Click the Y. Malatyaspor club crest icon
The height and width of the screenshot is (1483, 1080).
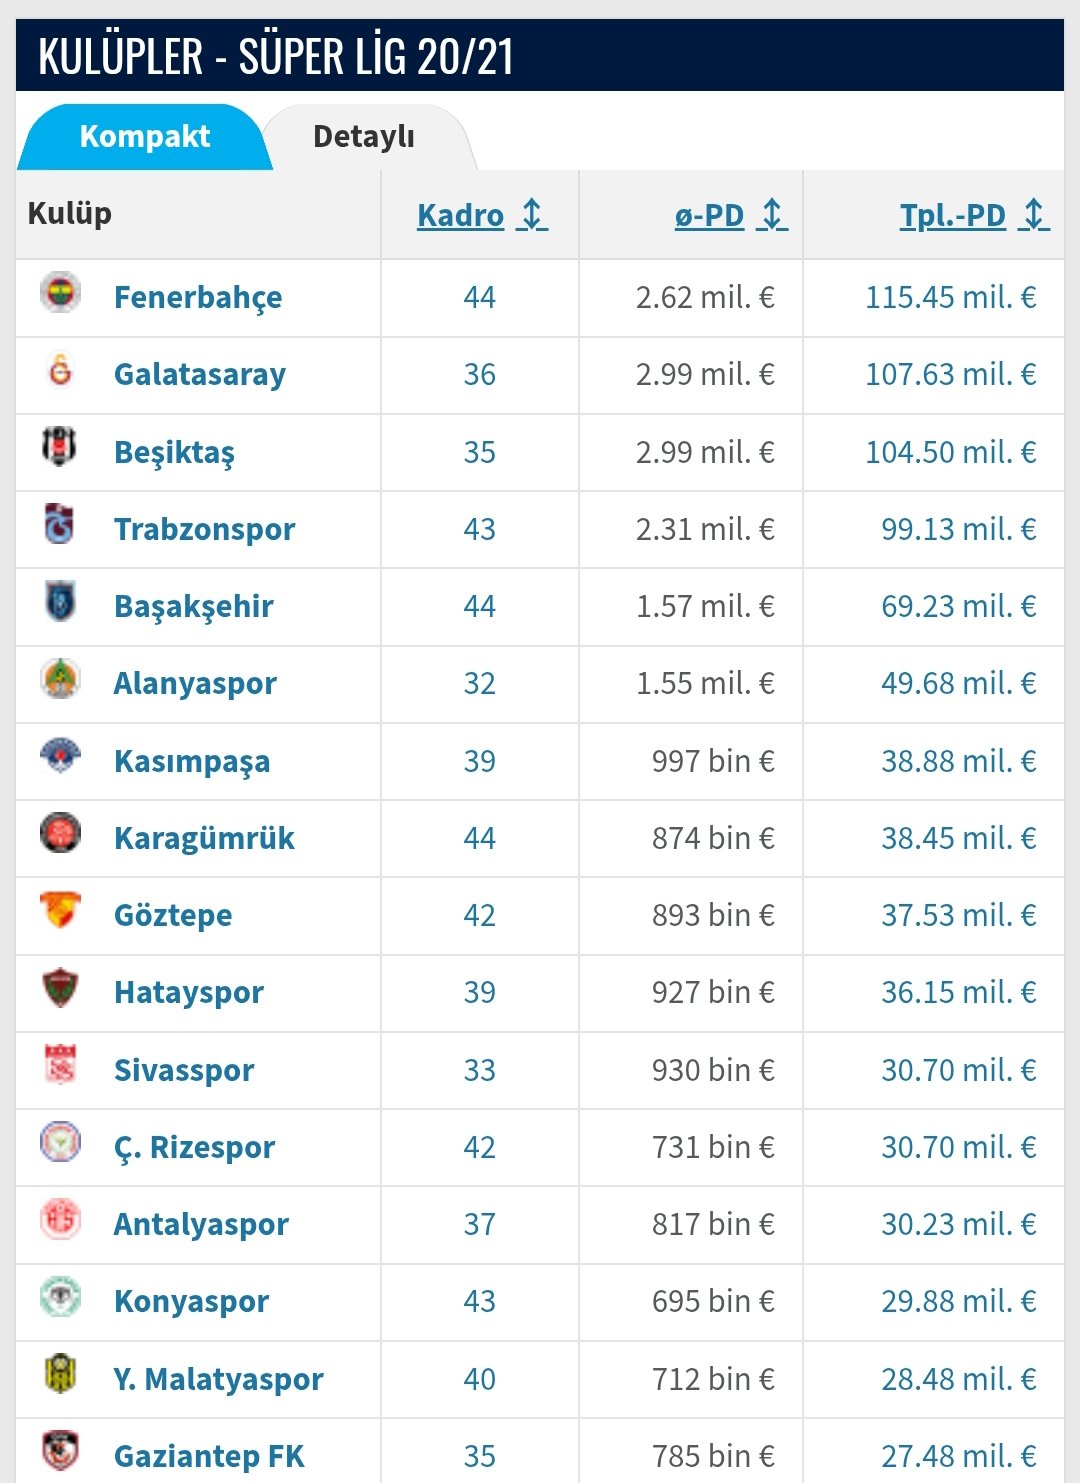click(x=60, y=1374)
